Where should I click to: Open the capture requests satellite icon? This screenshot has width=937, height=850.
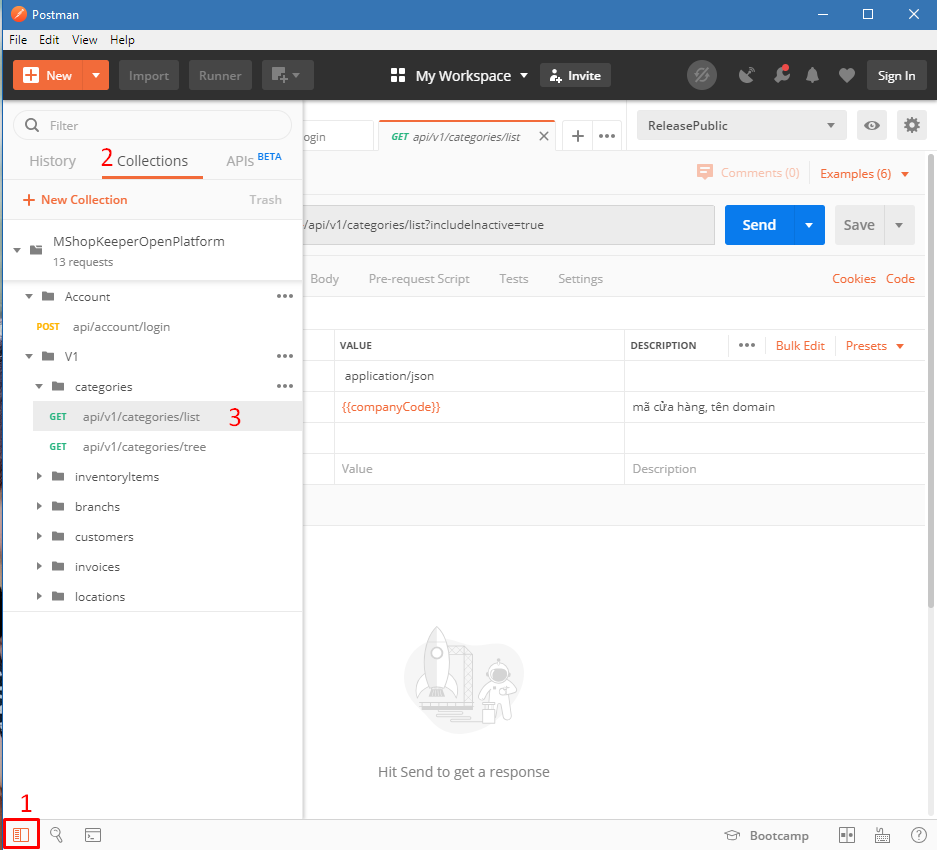(746, 75)
